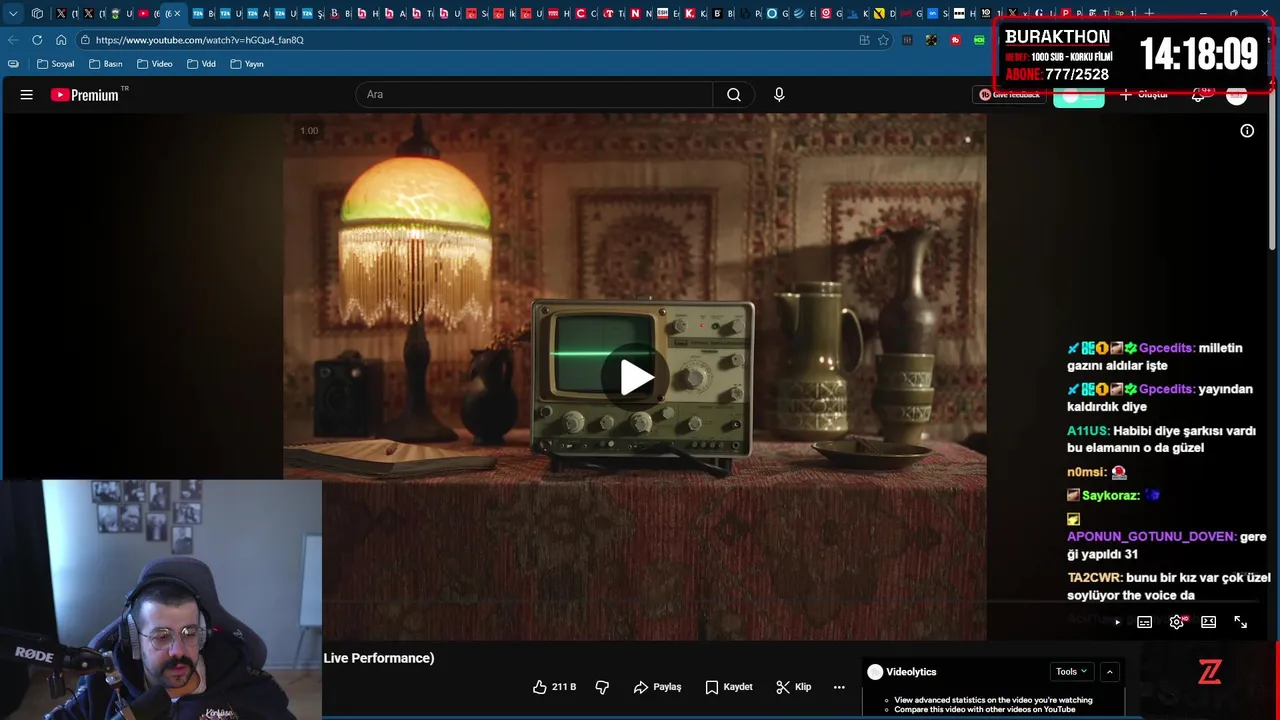The height and width of the screenshot is (720, 1280).
Task: Open the tab search dropdown arrow
Action: click(x=13, y=13)
